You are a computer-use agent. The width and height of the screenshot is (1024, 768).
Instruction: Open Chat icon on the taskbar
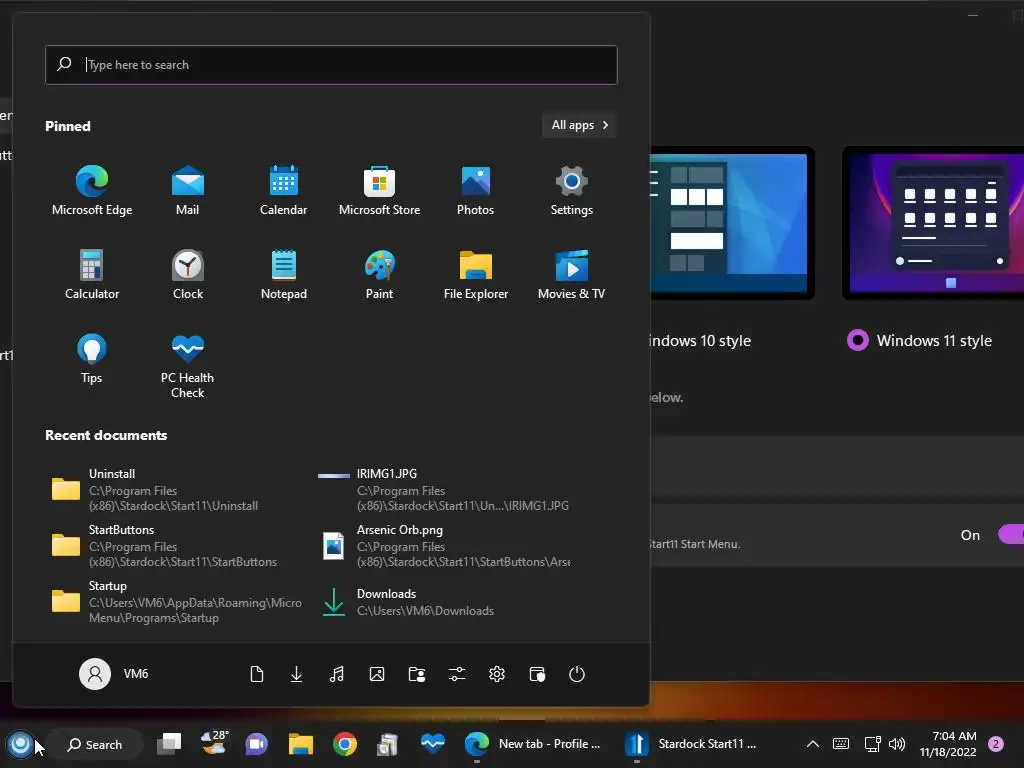pos(257,744)
